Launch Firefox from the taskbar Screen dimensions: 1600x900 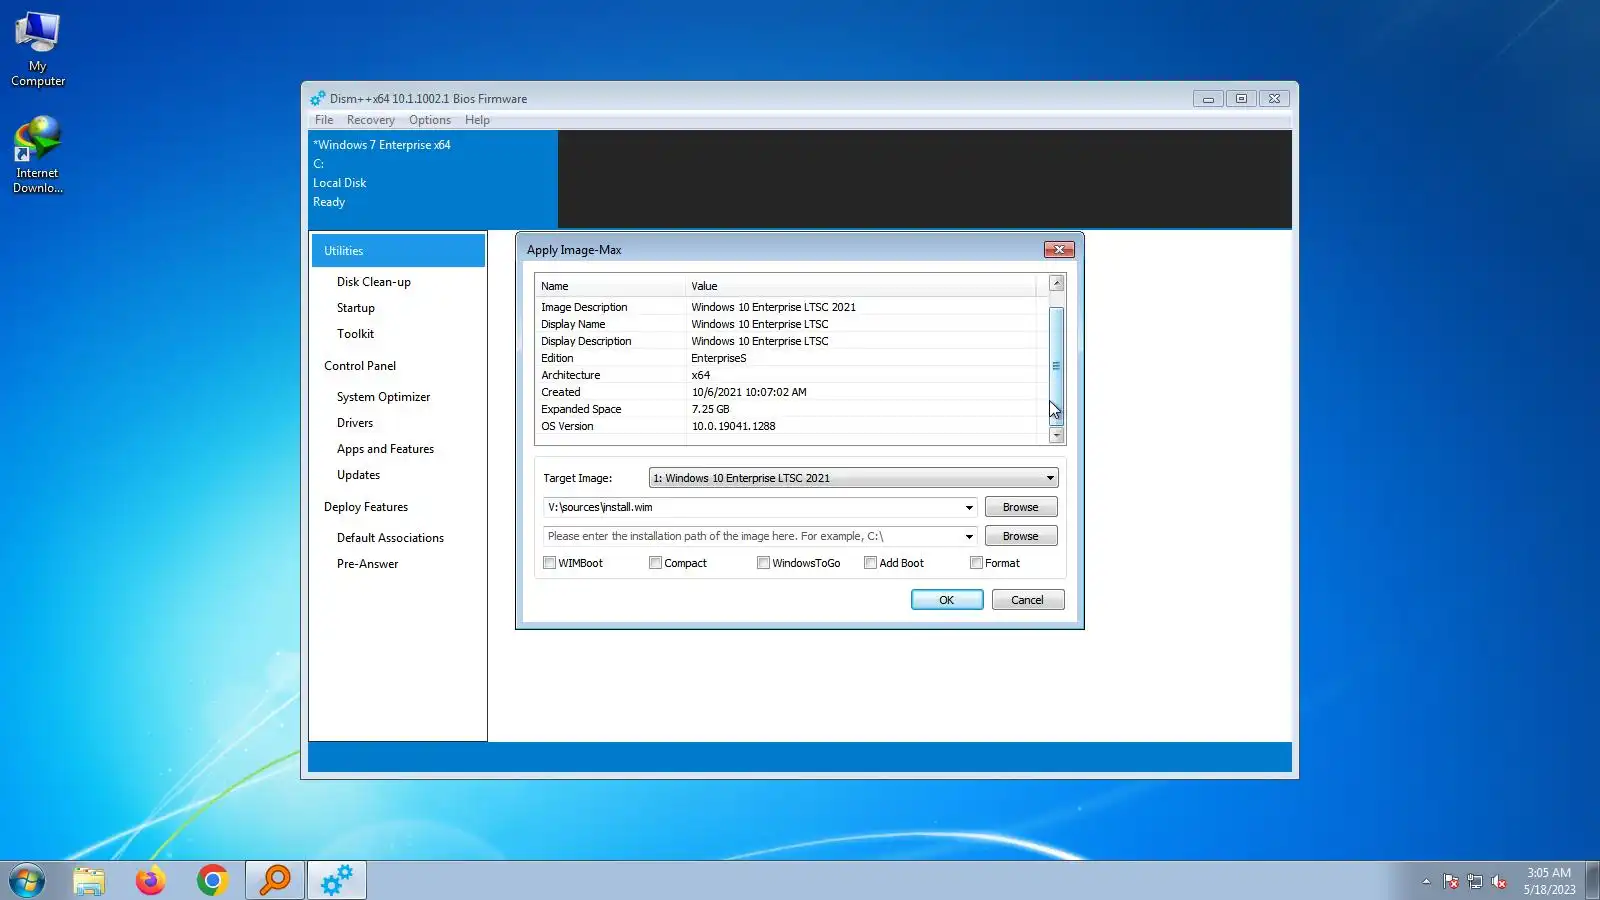pos(151,880)
